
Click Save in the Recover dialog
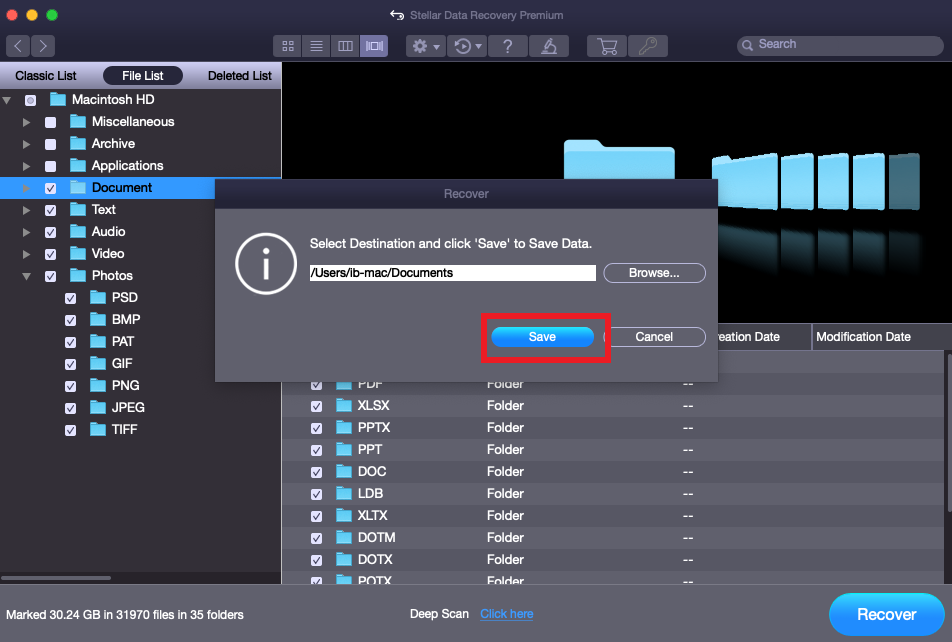(542, 336)
